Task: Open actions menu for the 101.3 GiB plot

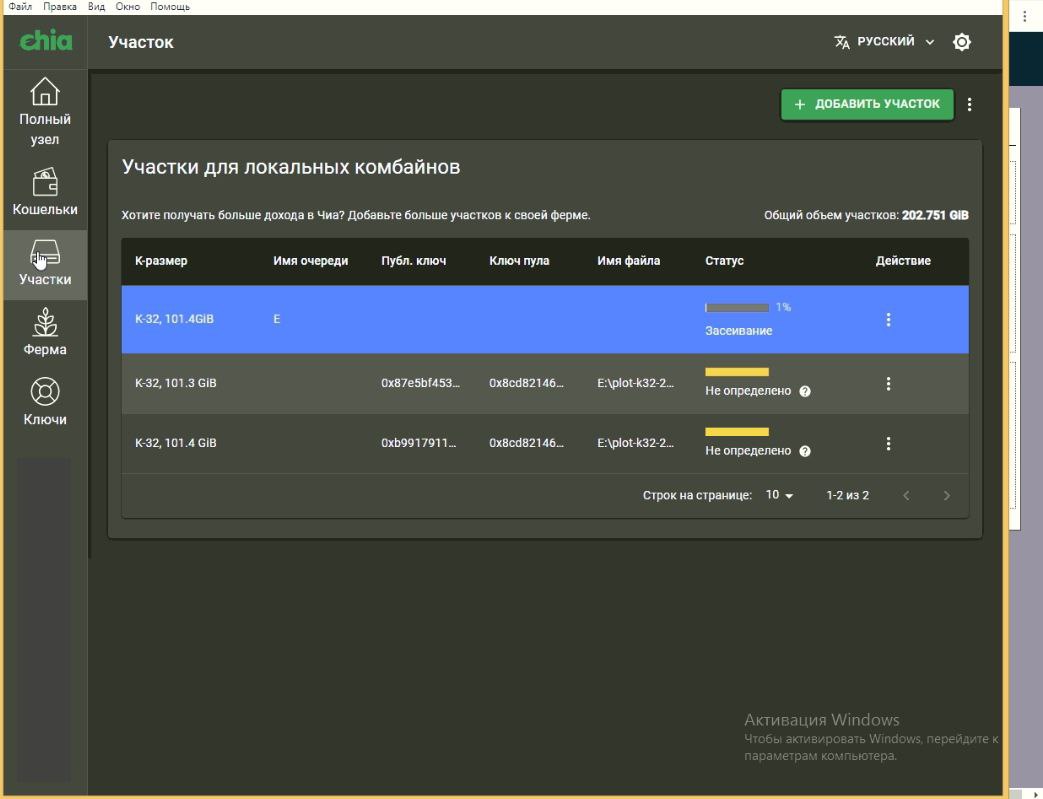Action: (888, 383)
